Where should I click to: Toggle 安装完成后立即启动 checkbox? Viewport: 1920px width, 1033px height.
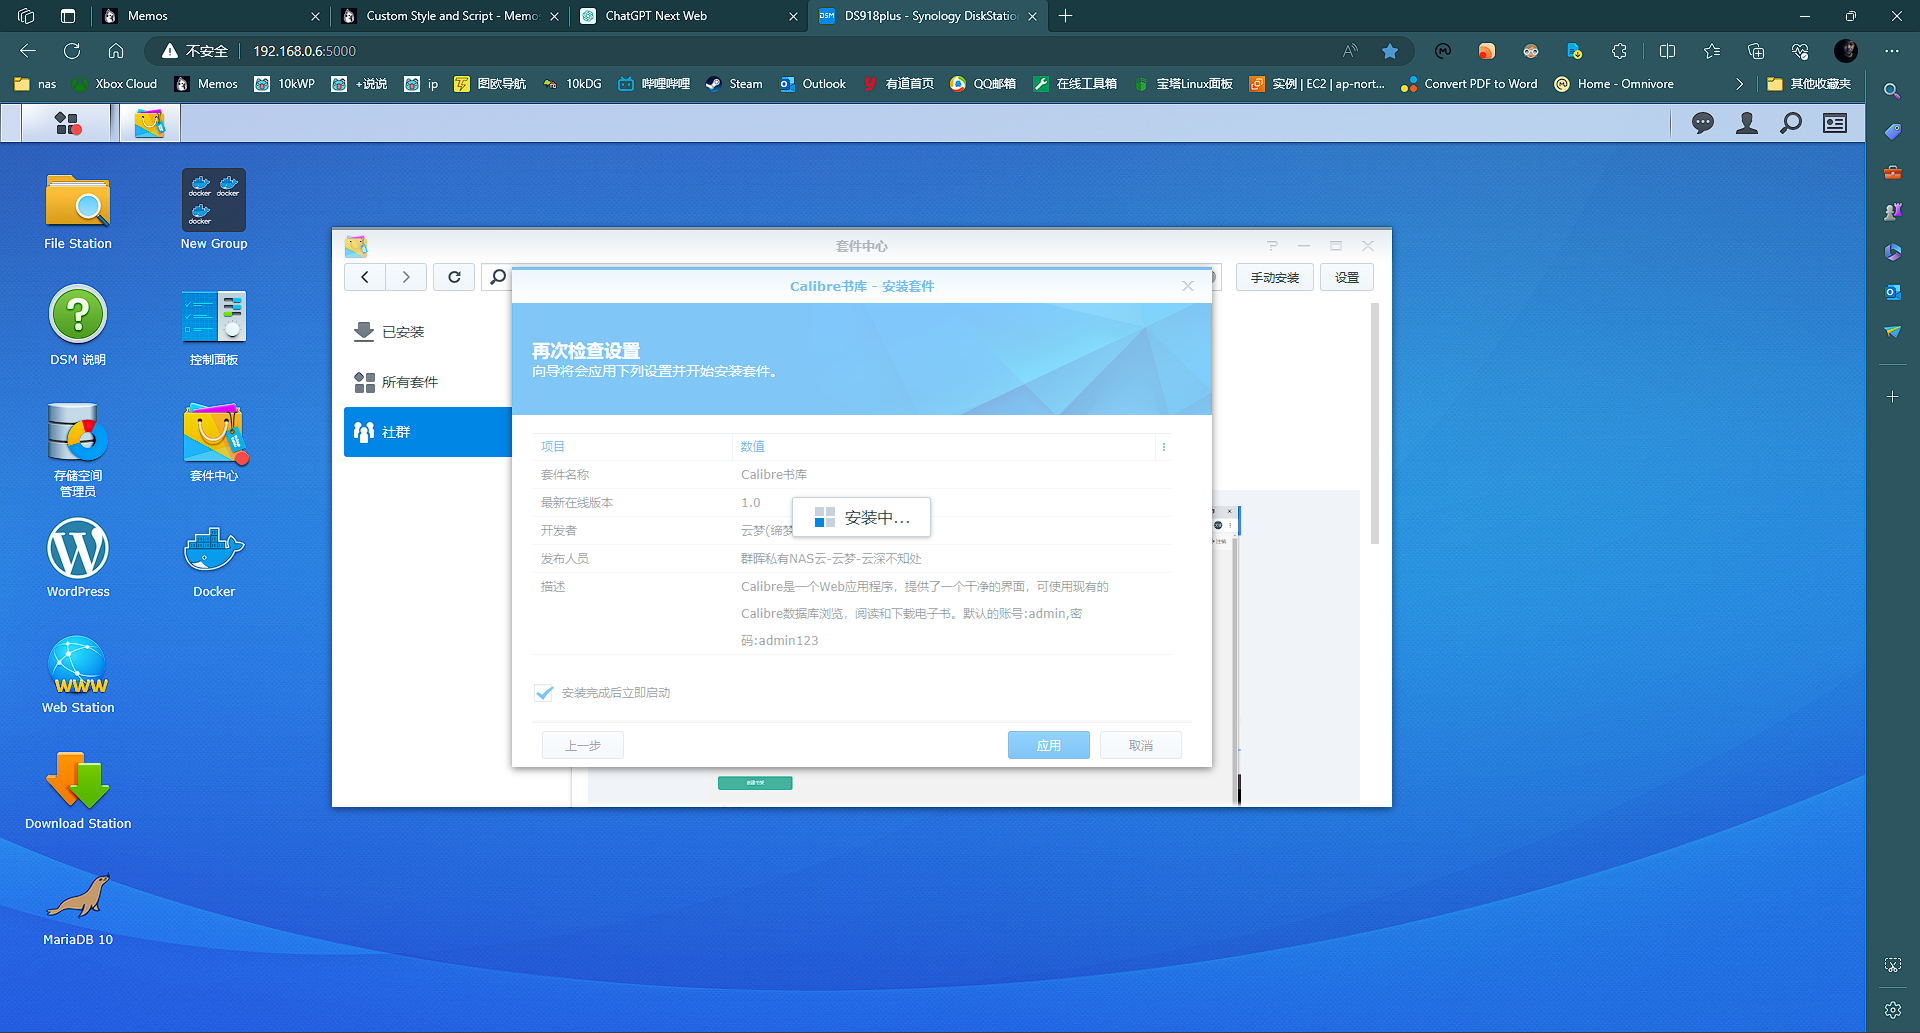point(544,692)
